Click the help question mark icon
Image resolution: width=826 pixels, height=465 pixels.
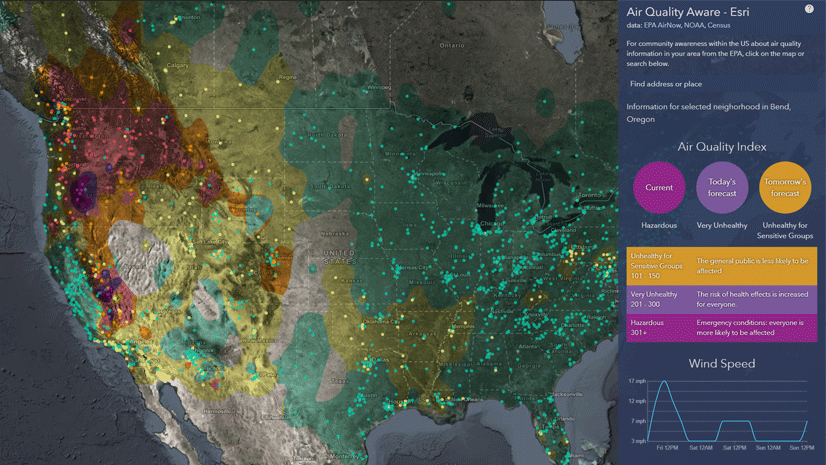point(809,9)
